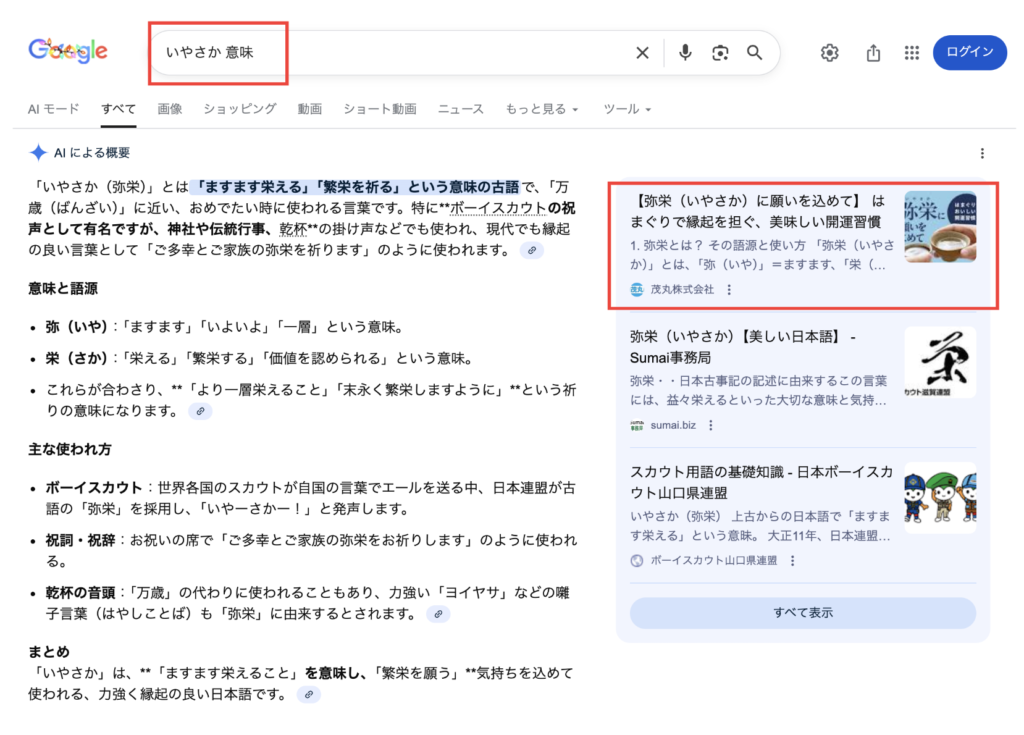Expand the もっと見る dropdown
Image resolution: width=1024 pixels, height=735 pixels.
click(541, 109)
